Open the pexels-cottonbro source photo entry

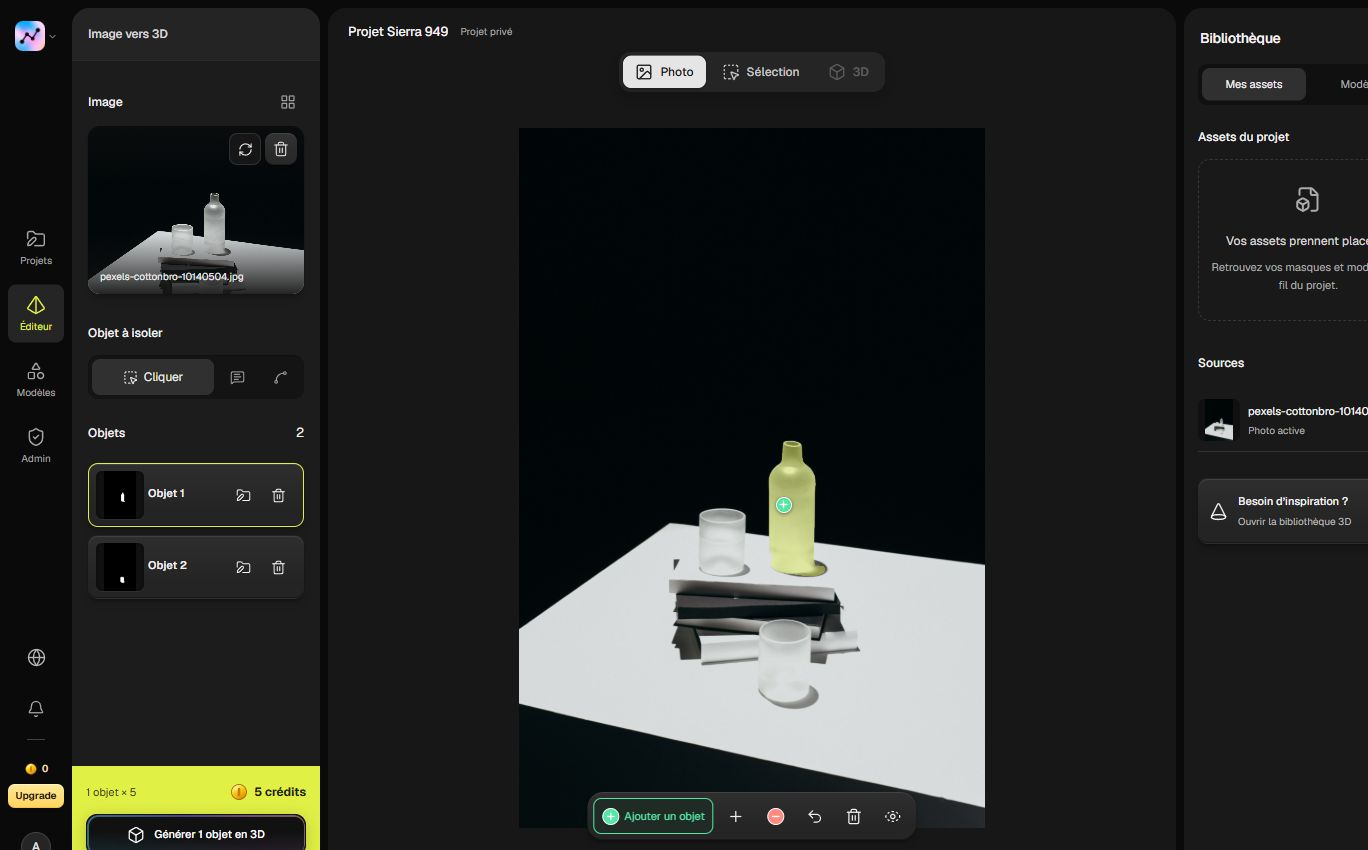pos(1283,420)
